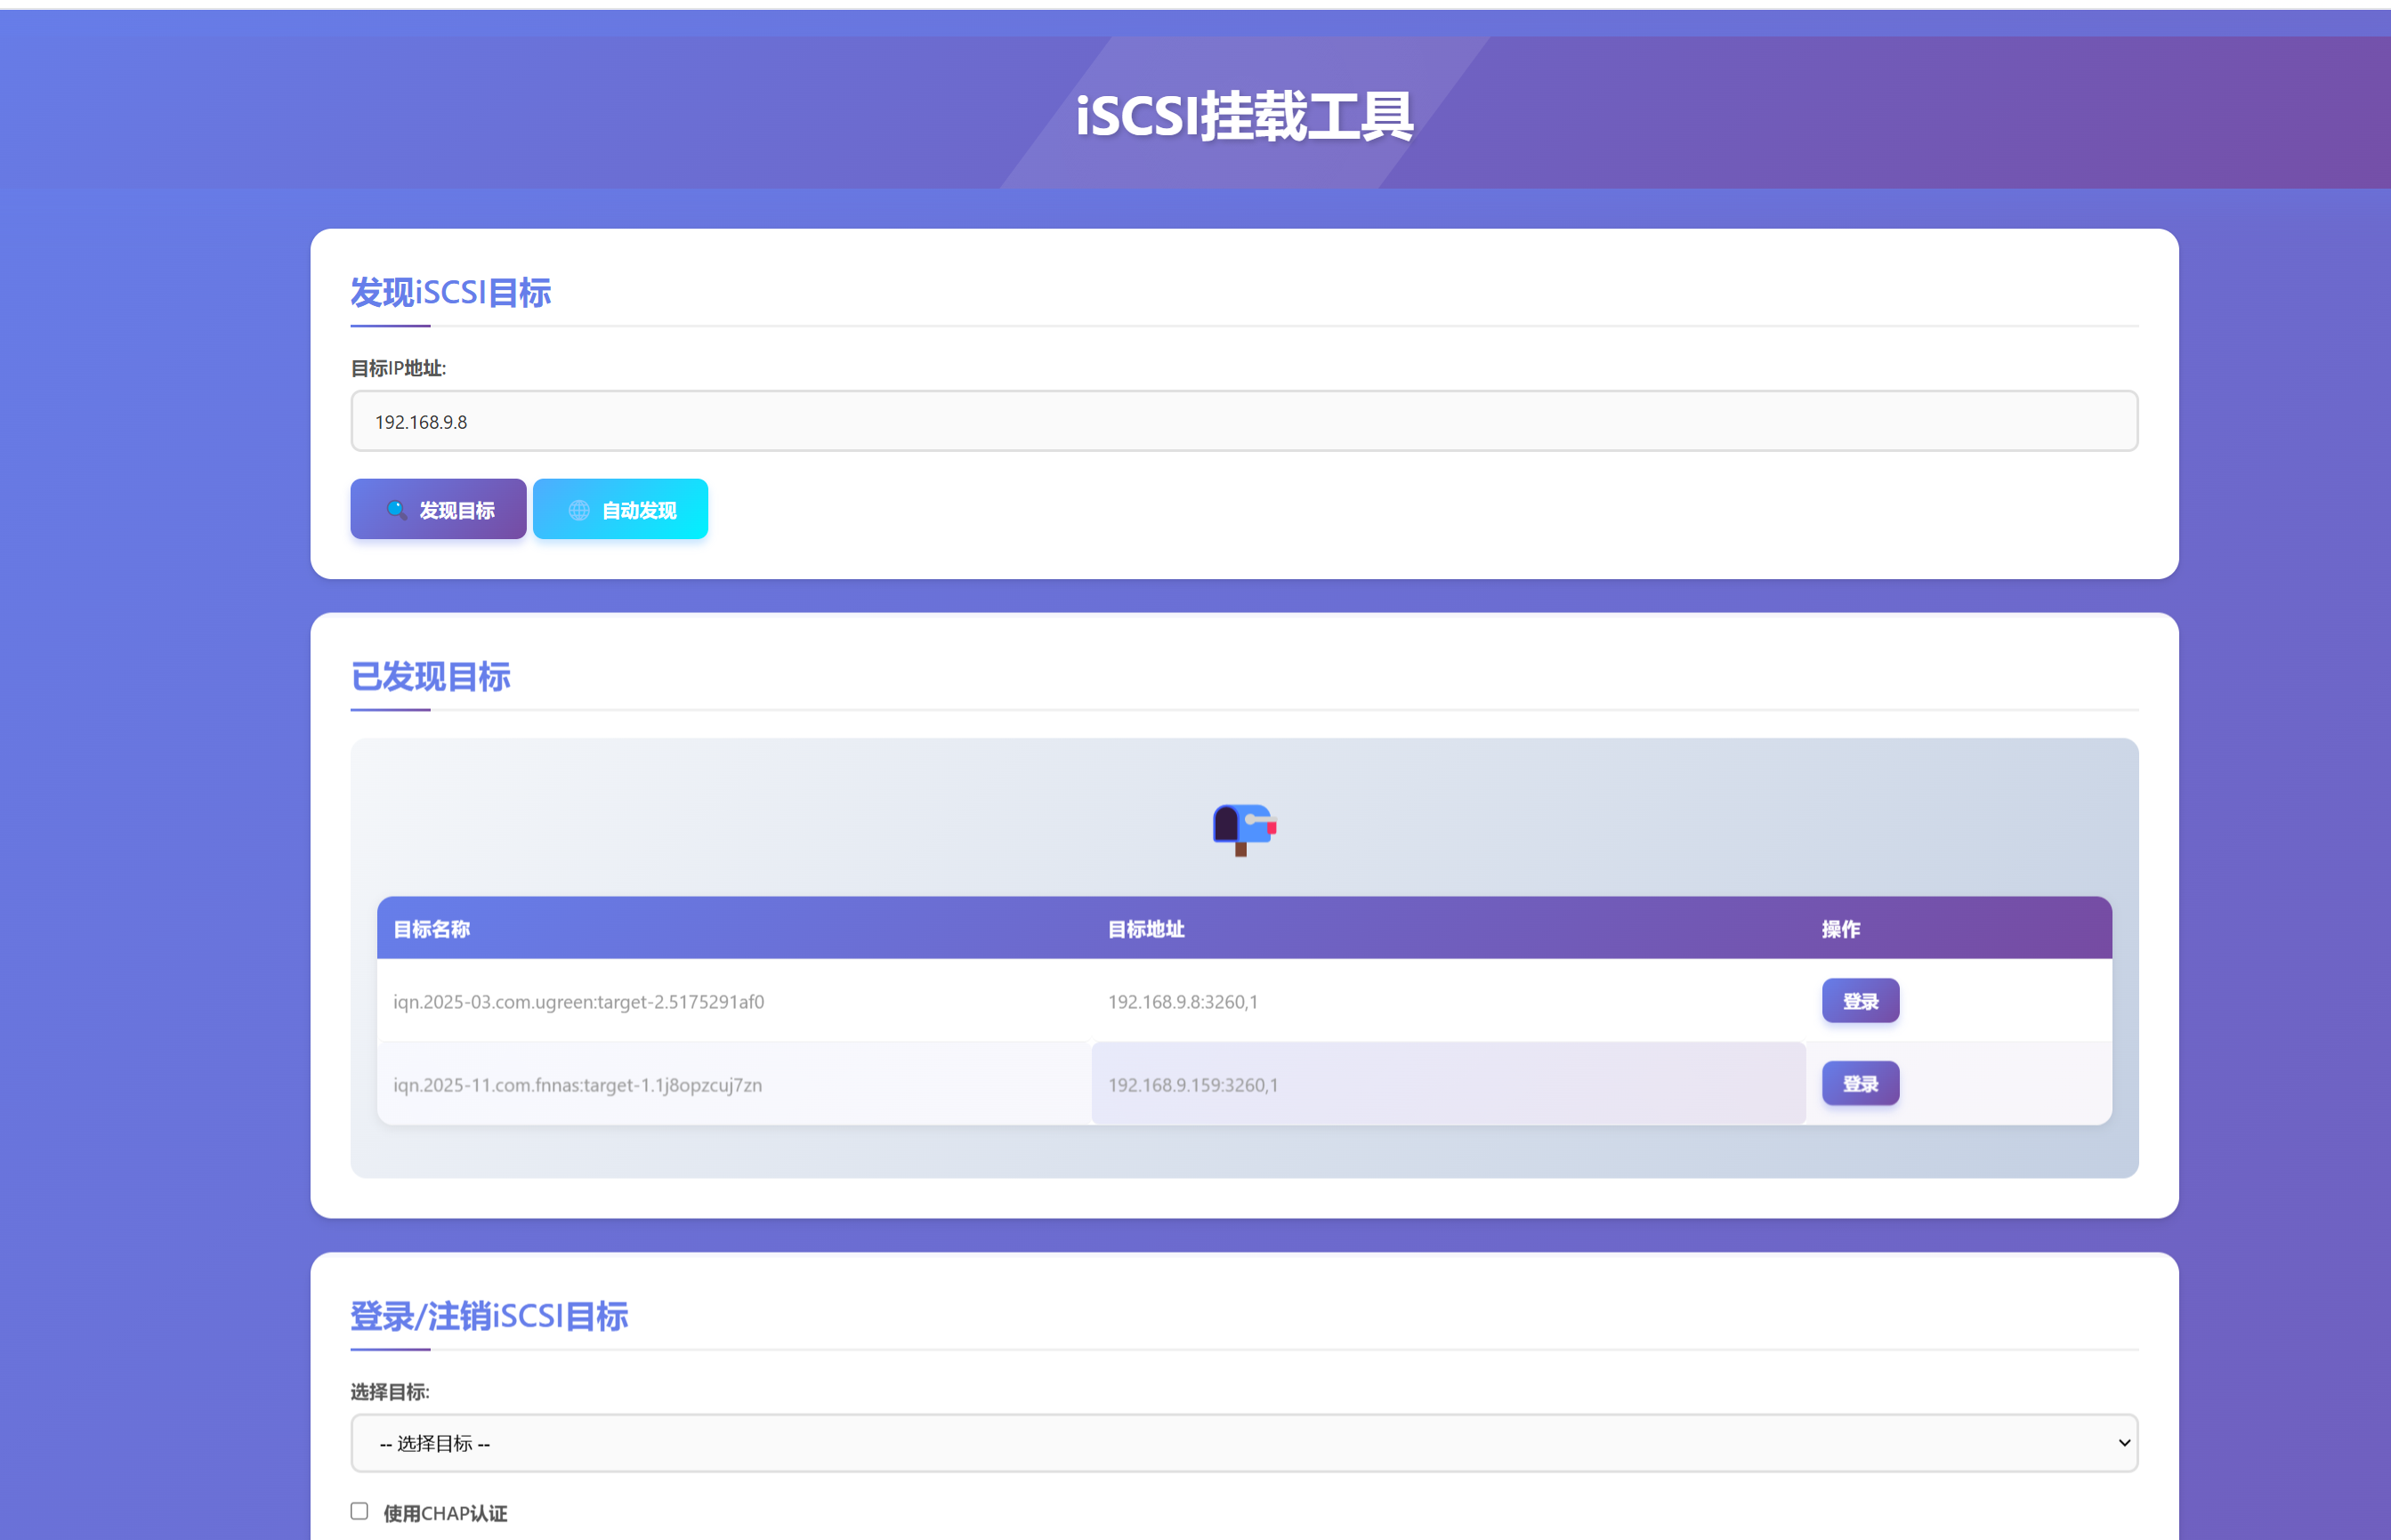Click the magnifier icon on 发现目标
2391x1540 pixels.
tap(396, 510)
